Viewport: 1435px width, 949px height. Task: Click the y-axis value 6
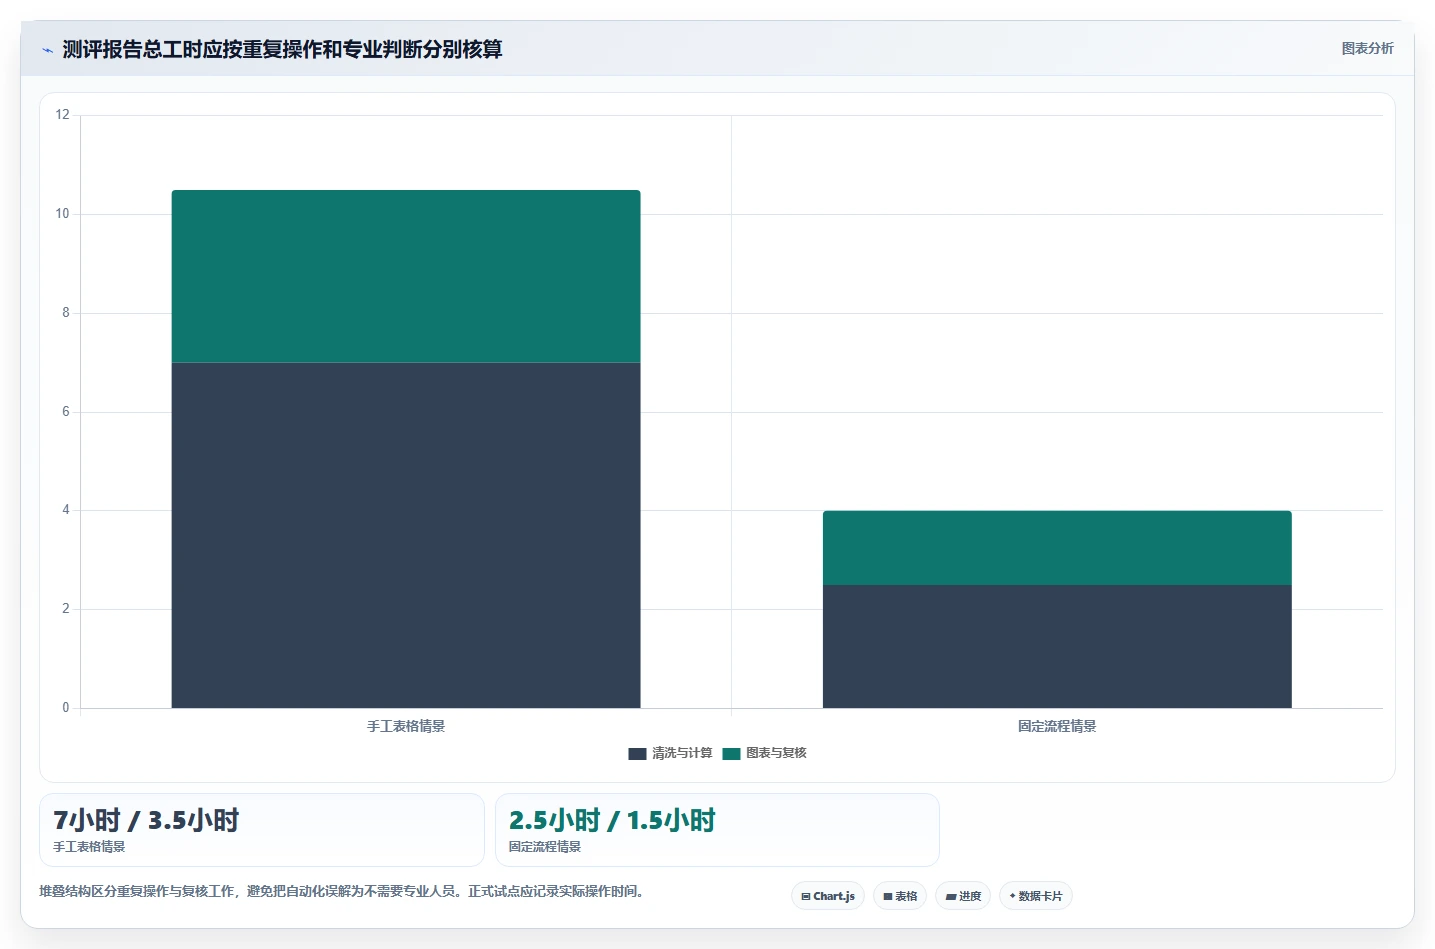(x=66, y=412)
